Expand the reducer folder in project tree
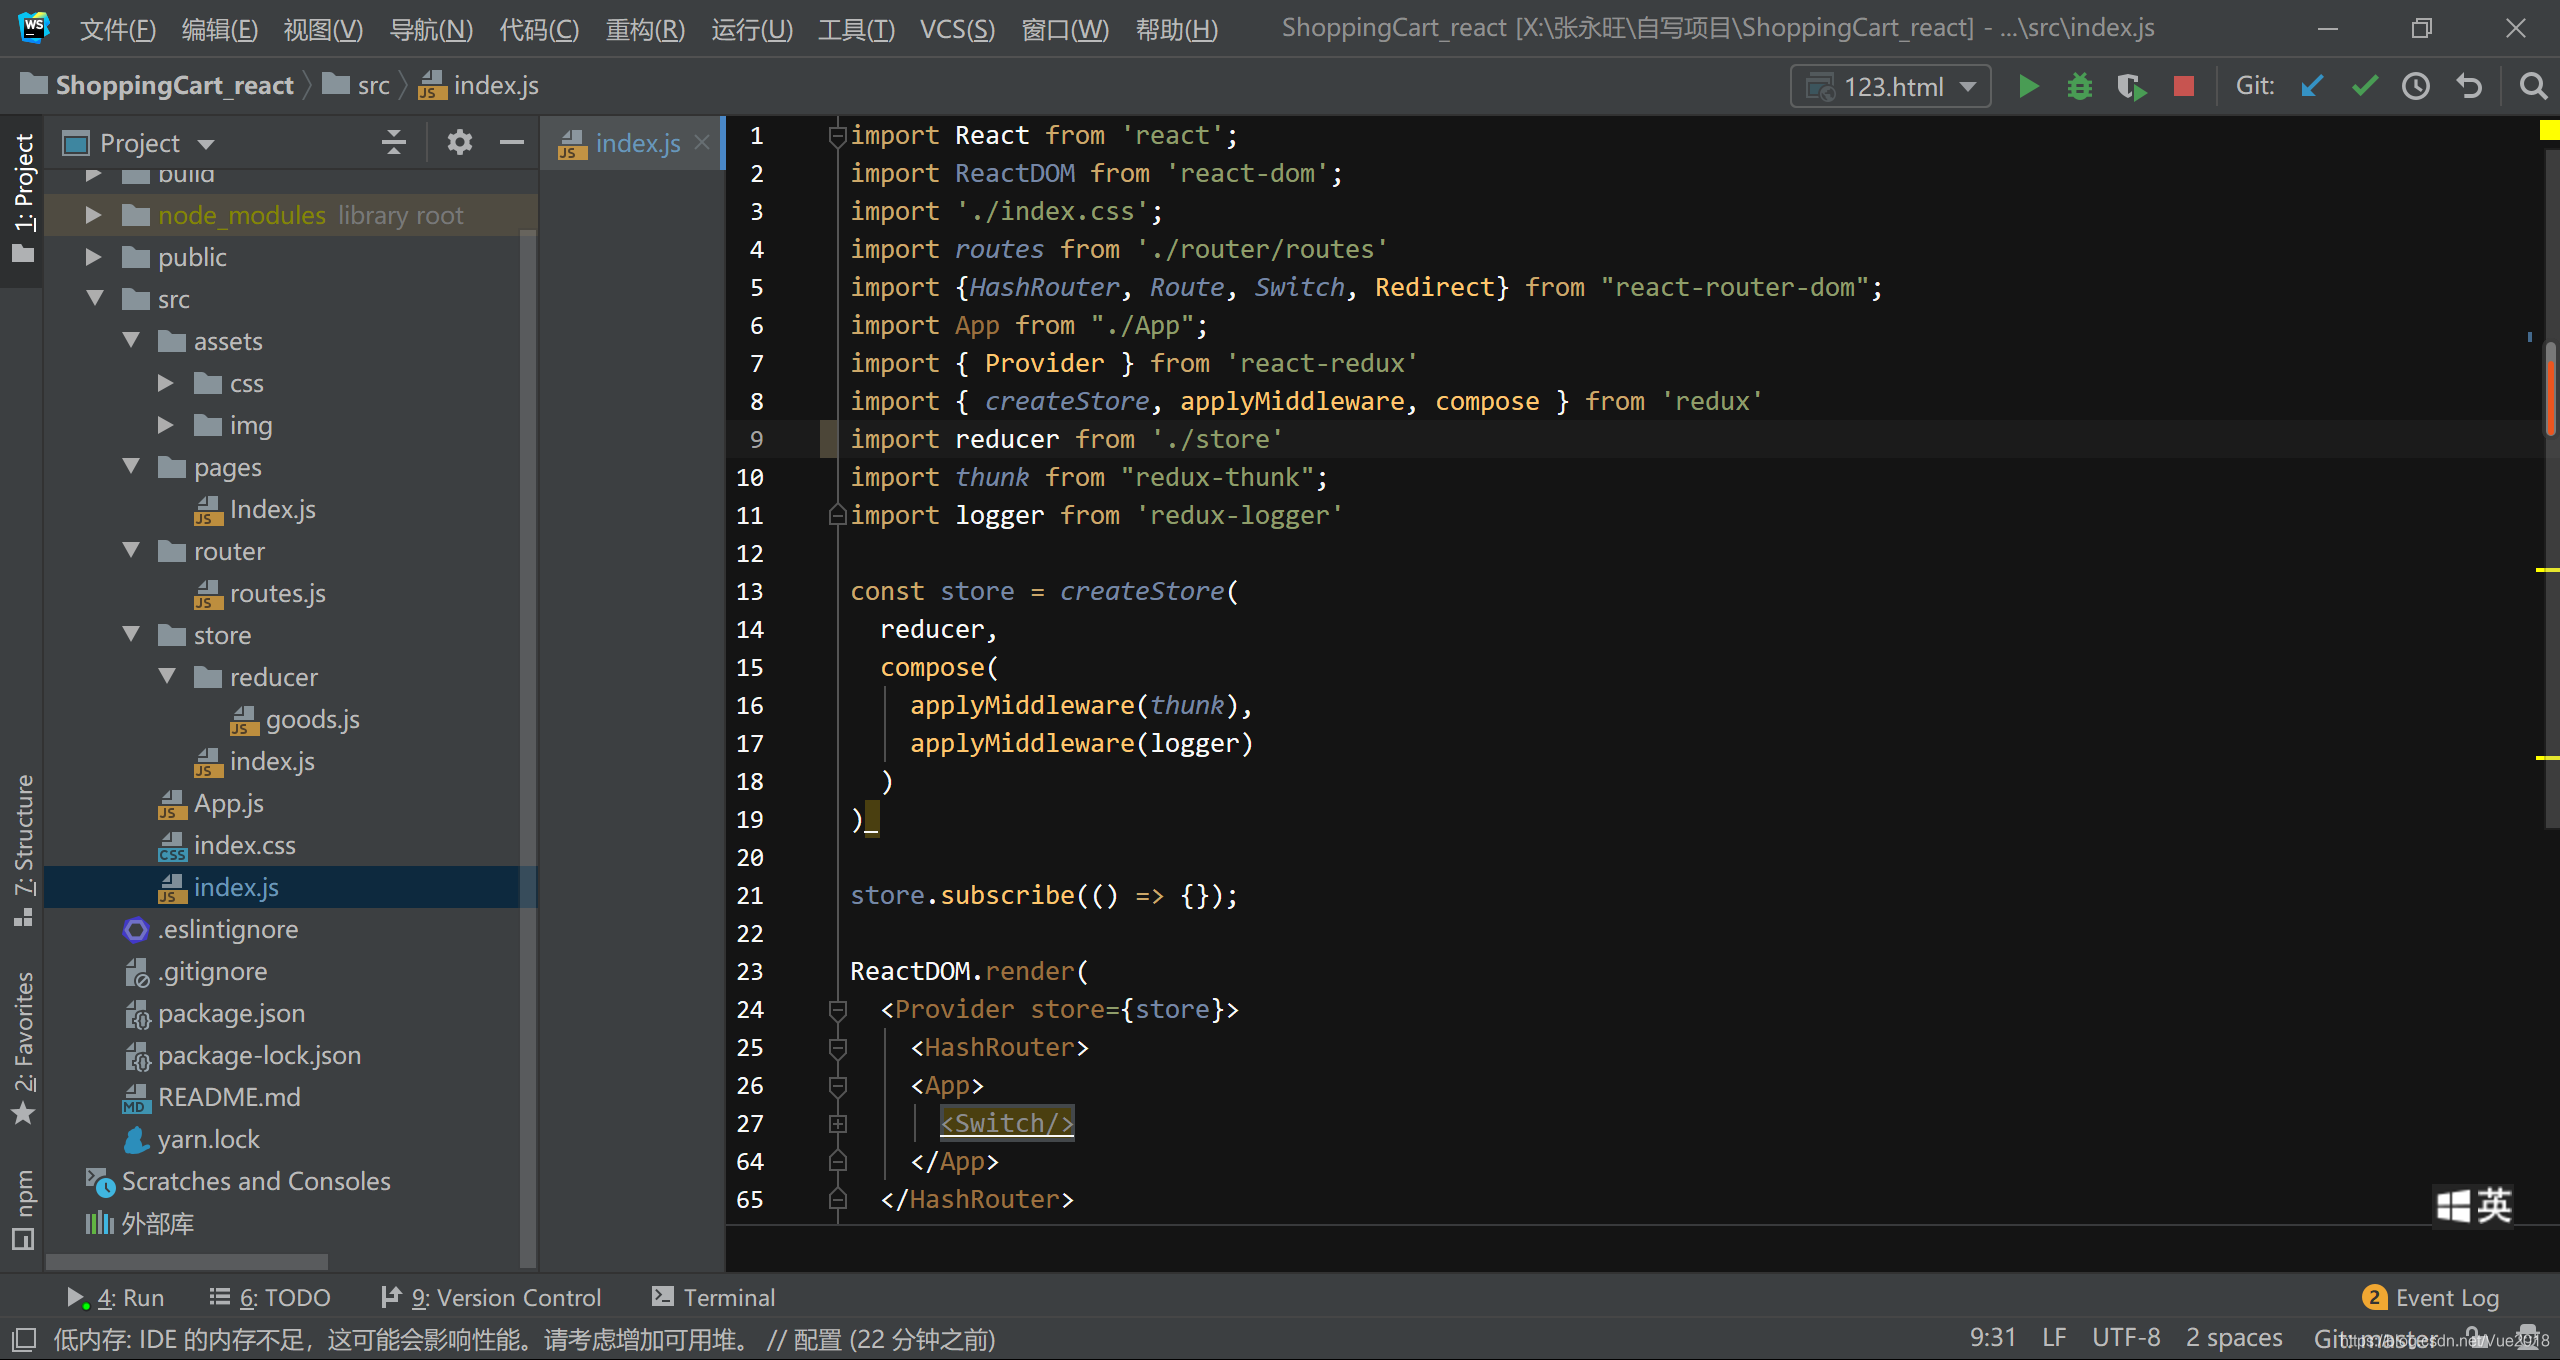 (171, 676)
